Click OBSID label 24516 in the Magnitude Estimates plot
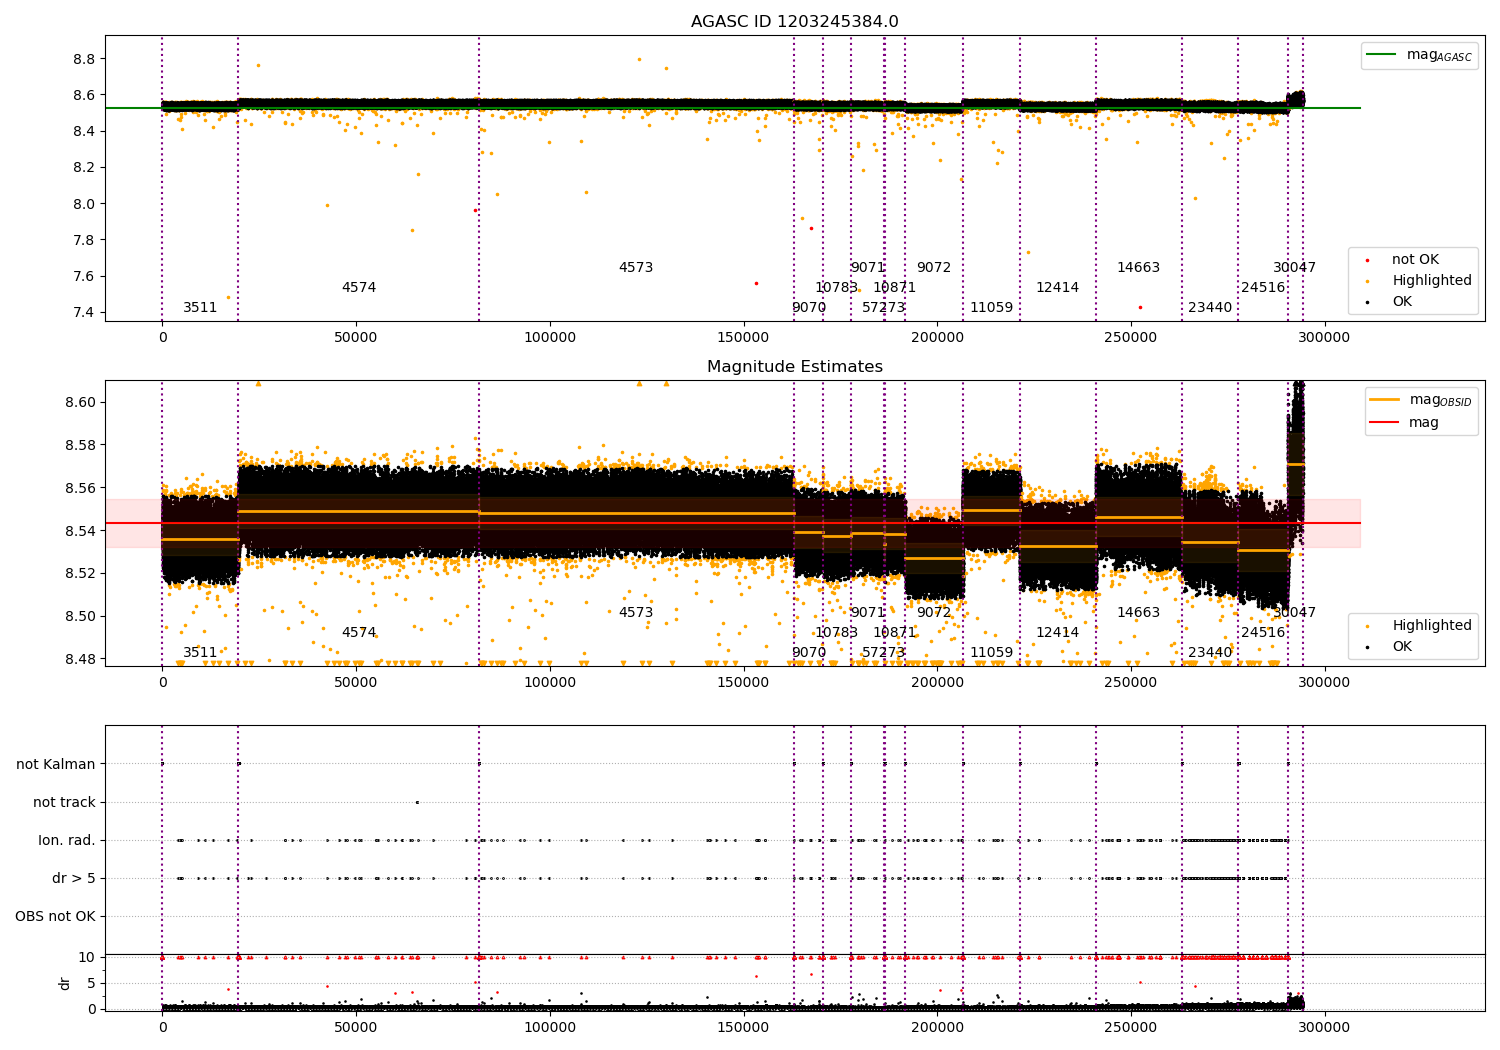The width and height of the screenshot is (1500, 1050). coord(1263,633)
